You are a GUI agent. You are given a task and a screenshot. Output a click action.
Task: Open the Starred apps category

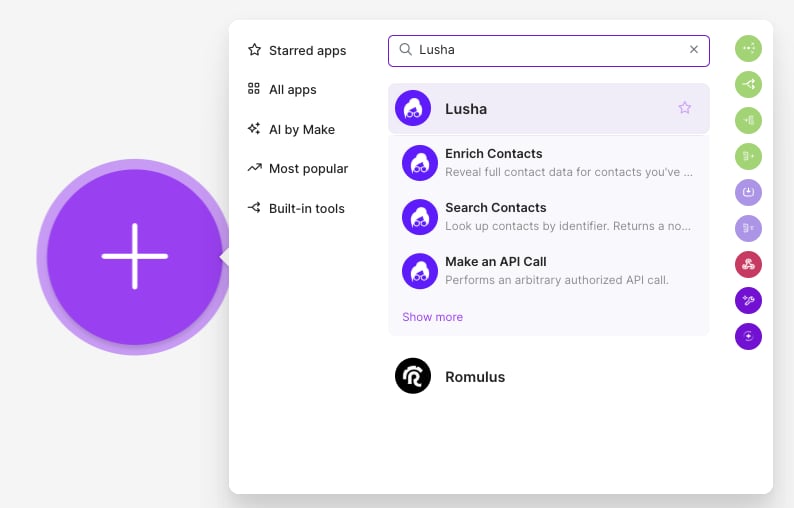[x=297, y=50]
